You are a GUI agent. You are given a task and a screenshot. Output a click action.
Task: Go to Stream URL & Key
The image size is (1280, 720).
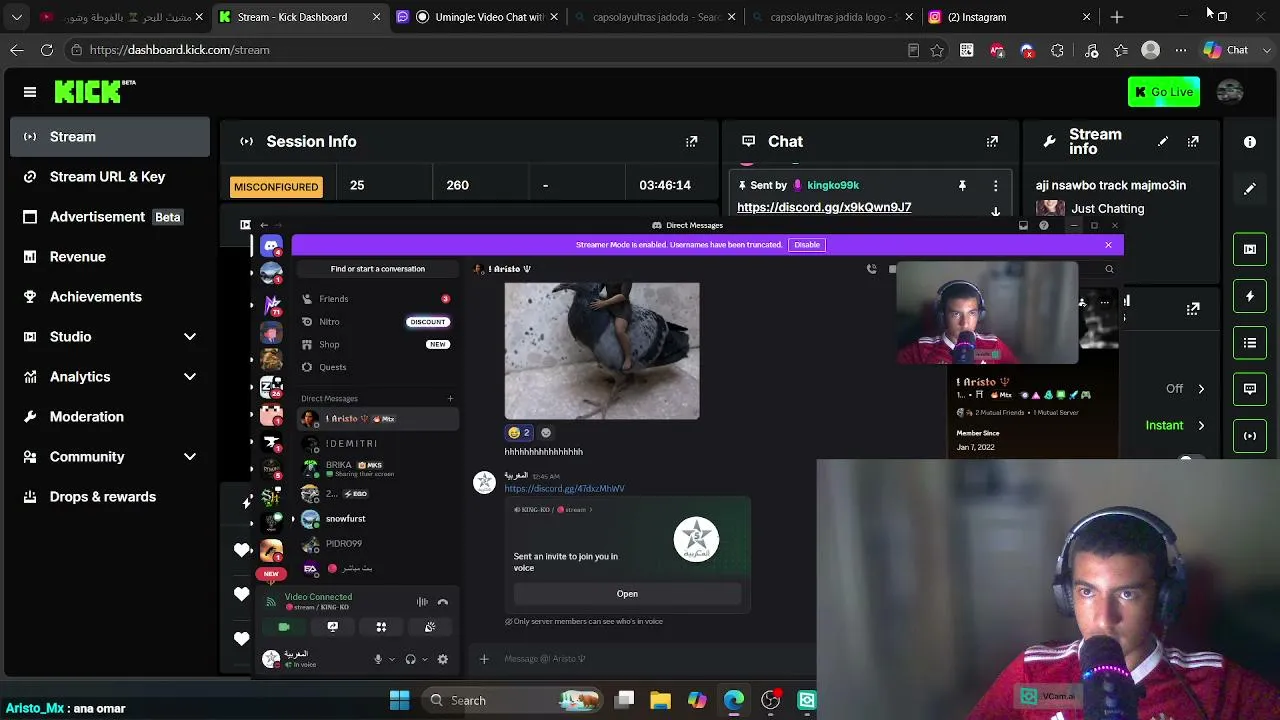click(x=110, y=177)
